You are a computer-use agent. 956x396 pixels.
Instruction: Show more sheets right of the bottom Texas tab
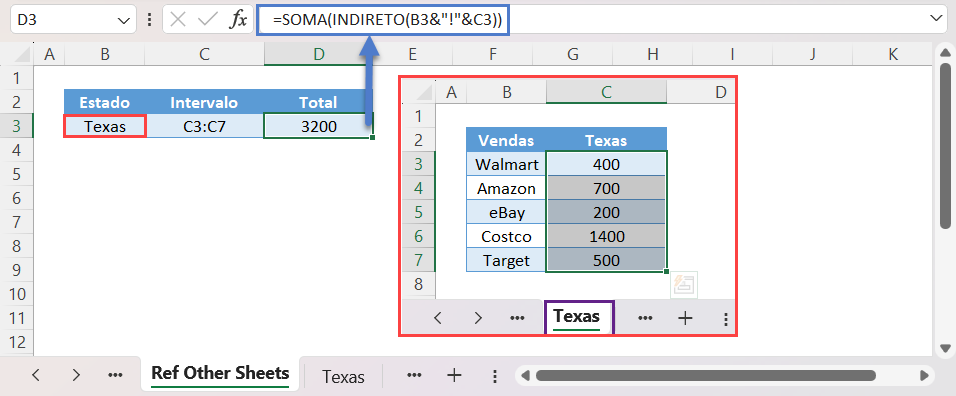coord(415,375)
